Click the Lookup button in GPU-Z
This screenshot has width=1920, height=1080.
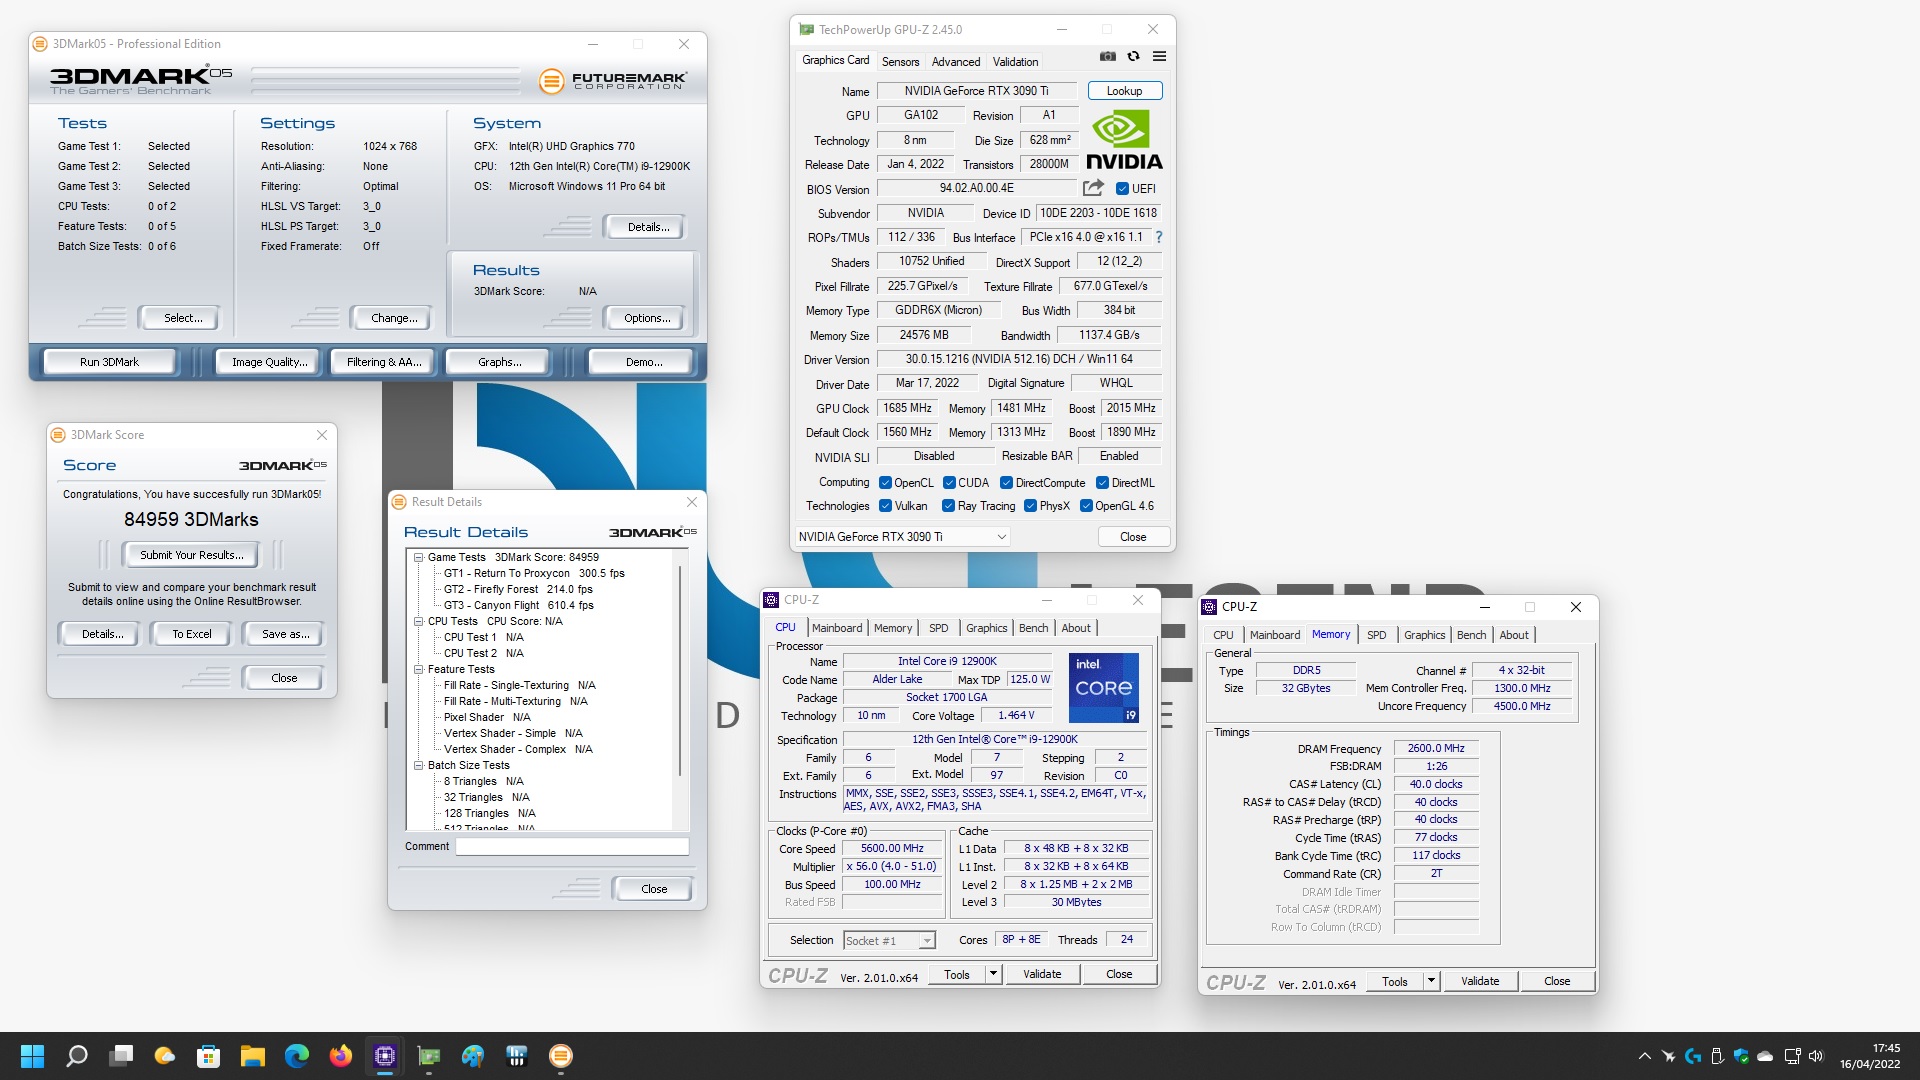click(1124, 91)
